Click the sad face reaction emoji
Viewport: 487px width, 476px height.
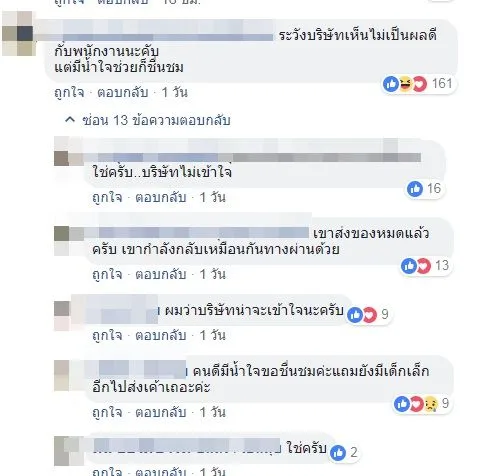pyautogui.click(x=430, y=404)
